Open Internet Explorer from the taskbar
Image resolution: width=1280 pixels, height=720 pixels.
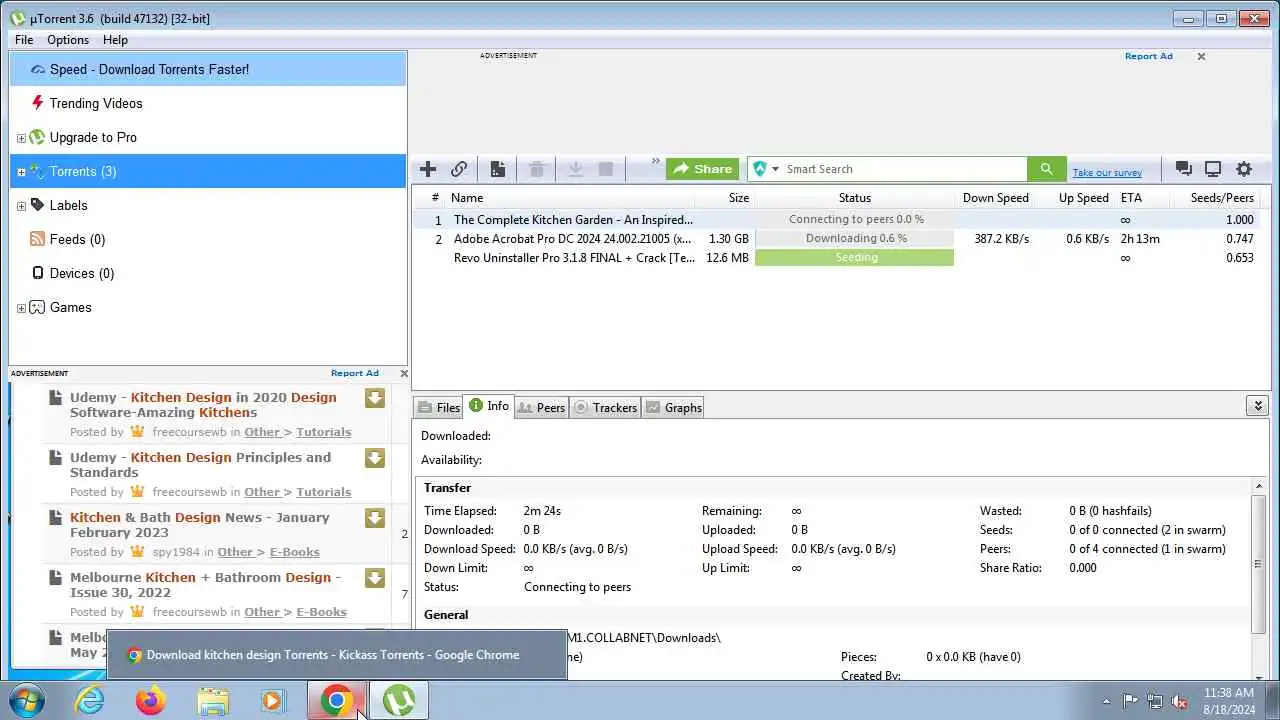pyautogui.click(x=90, y=700)
